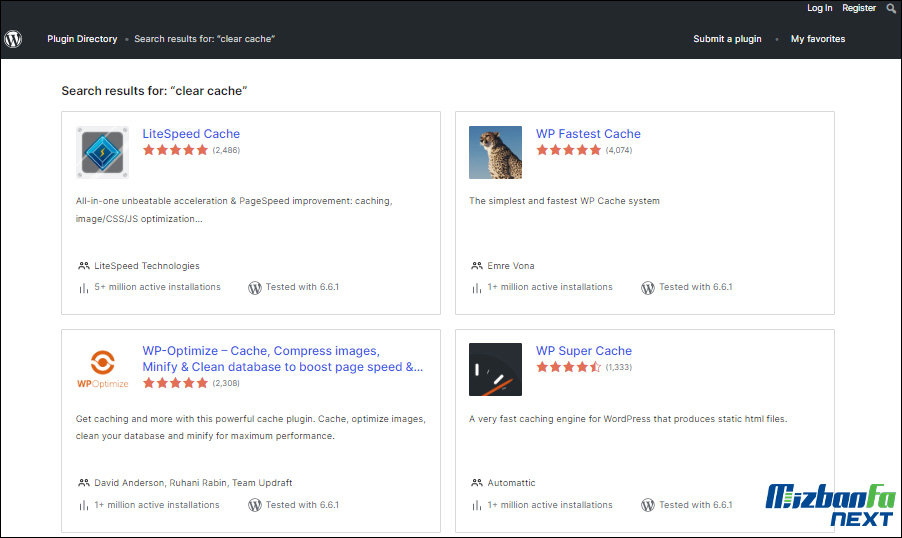The width and height of the screenshot is (902, 538).
Task: Open the search magnifier icon
Action: [891, 8]
